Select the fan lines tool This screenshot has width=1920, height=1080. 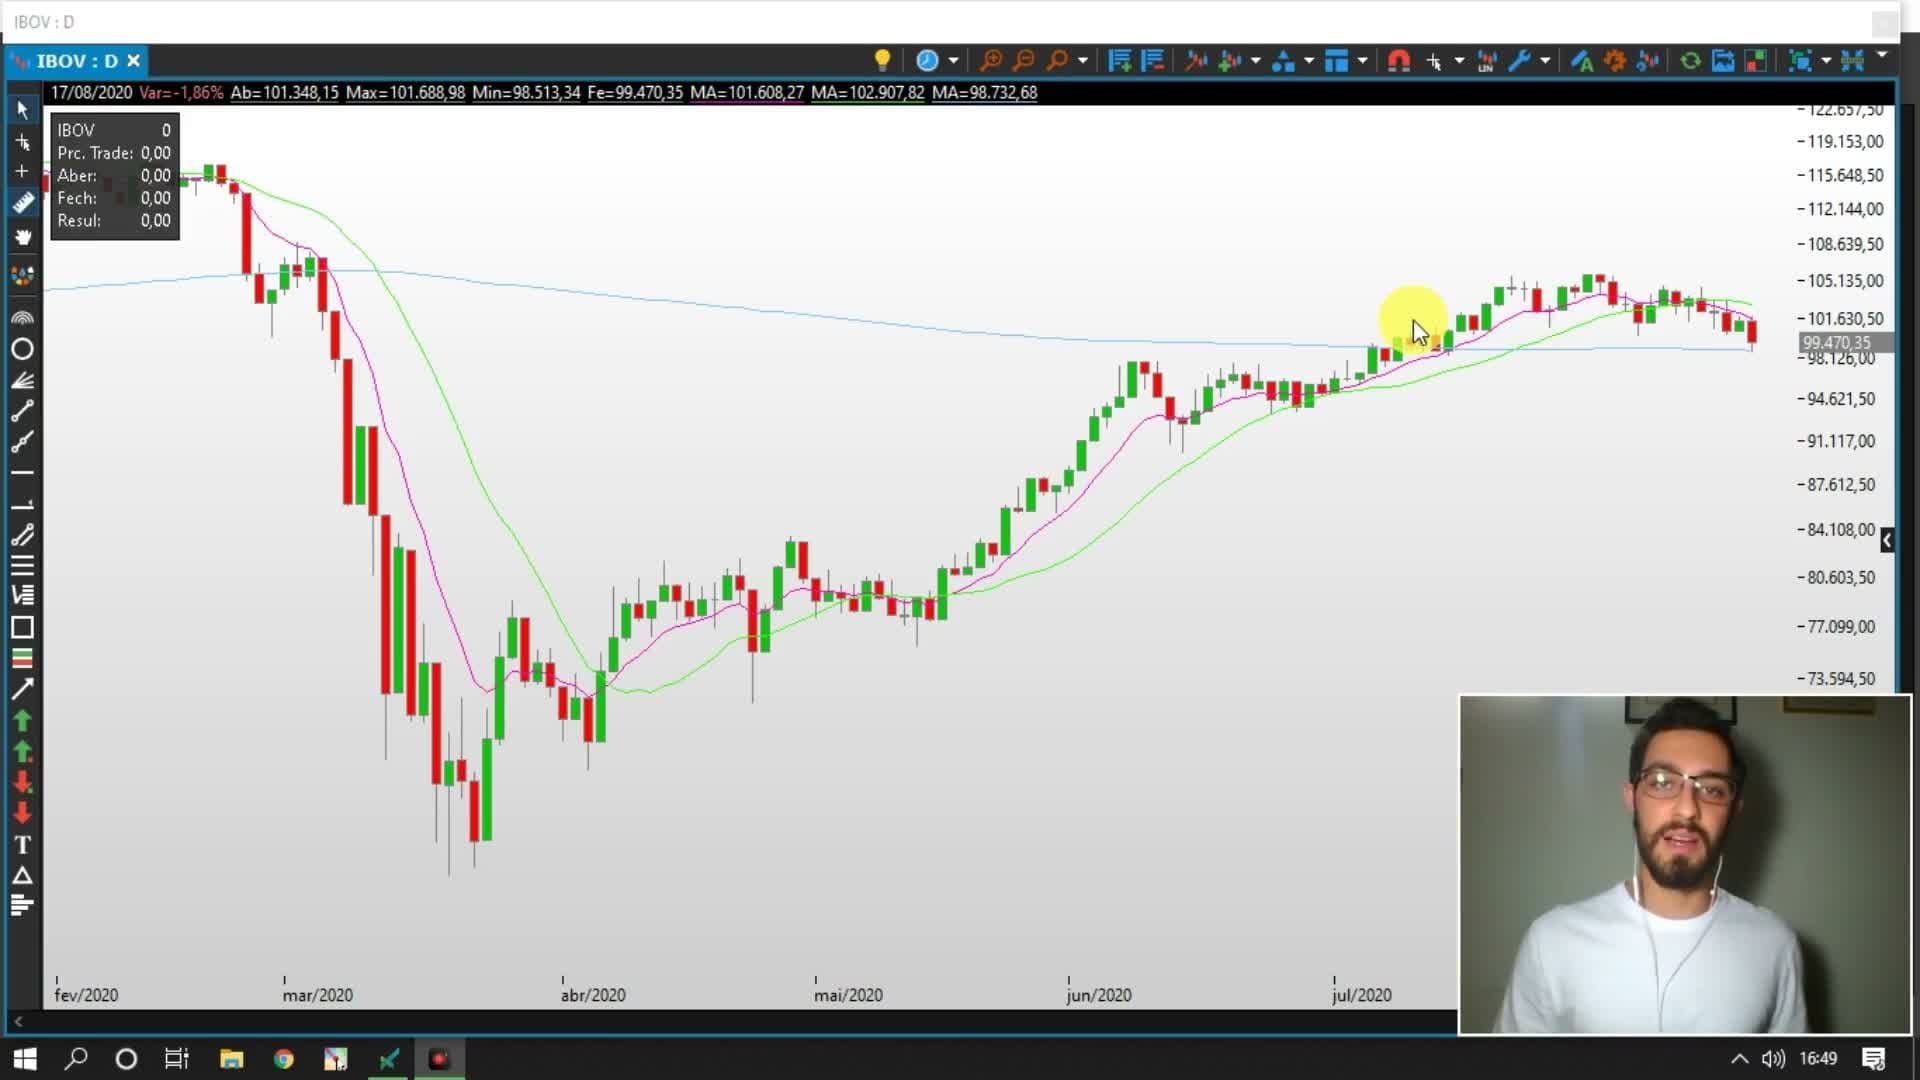[x=22, y=380]
